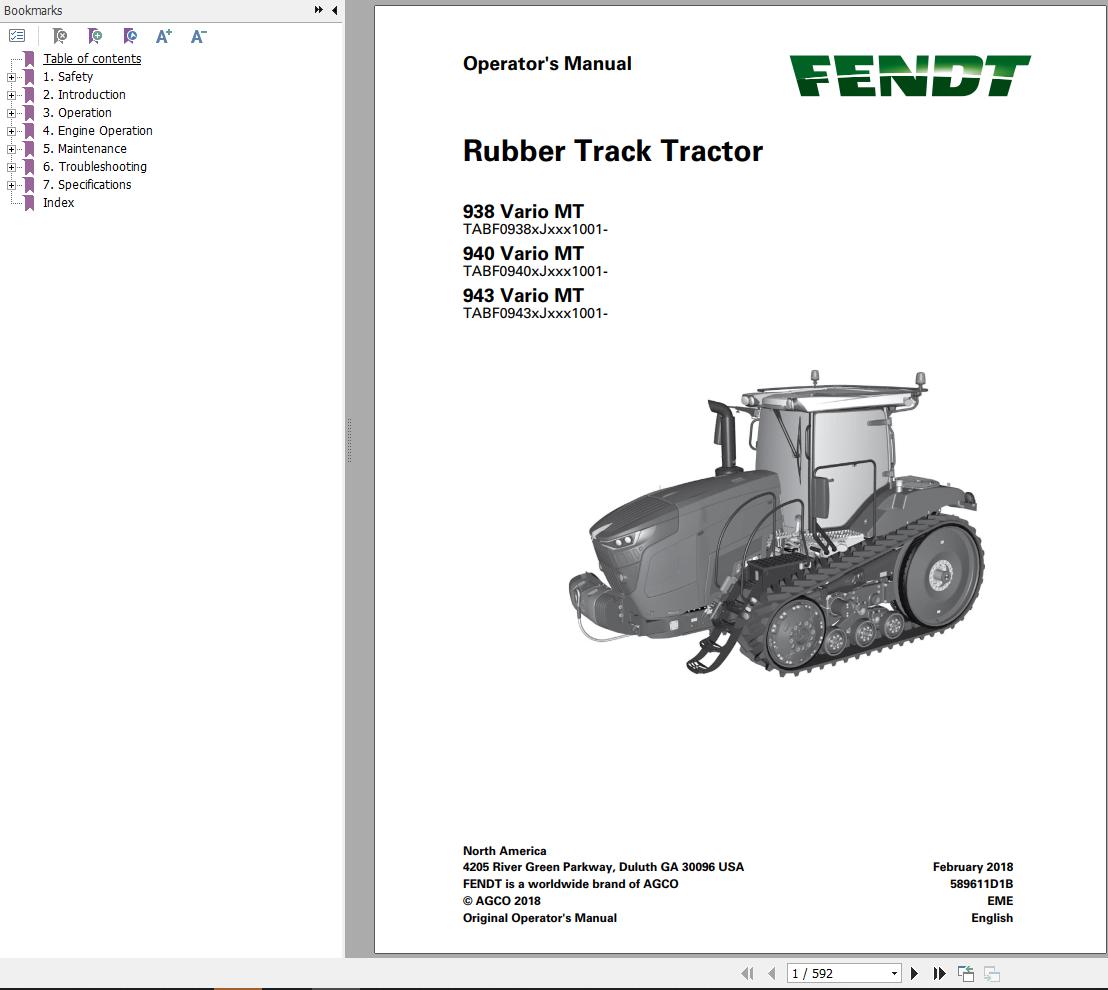
Task: Click the FENDT logo on the page
Action: tap(909, 76)
